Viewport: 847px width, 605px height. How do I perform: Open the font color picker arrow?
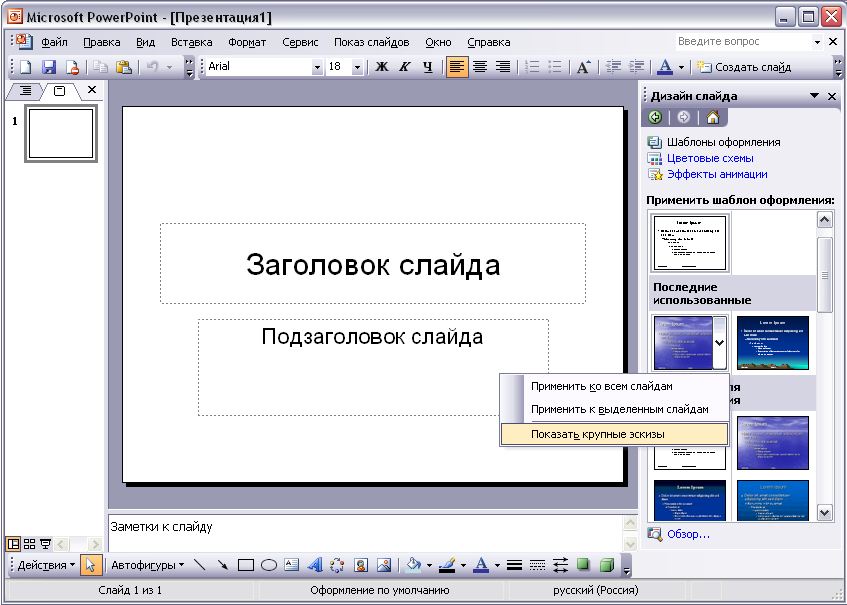tap(681, 67)
